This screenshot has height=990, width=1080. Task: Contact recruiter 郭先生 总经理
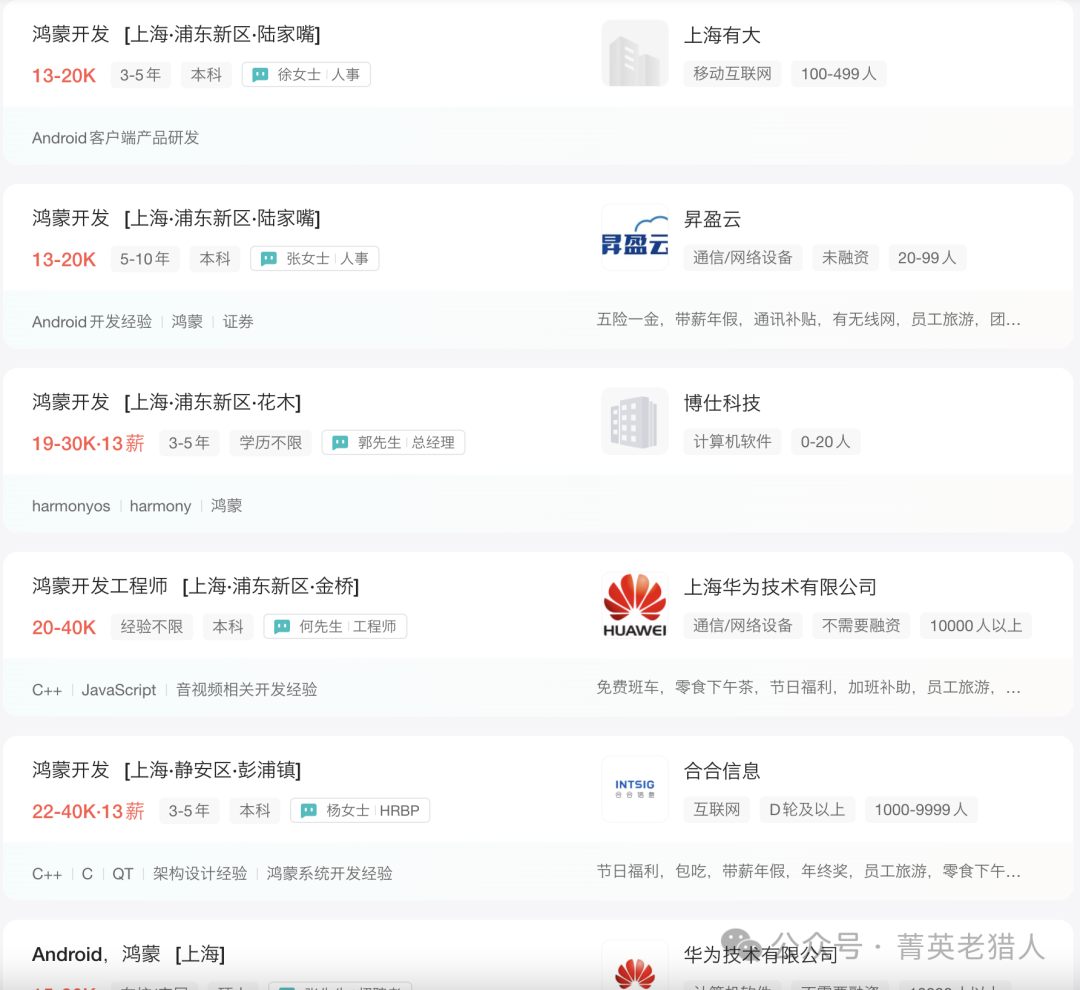(x=393, y=442)
